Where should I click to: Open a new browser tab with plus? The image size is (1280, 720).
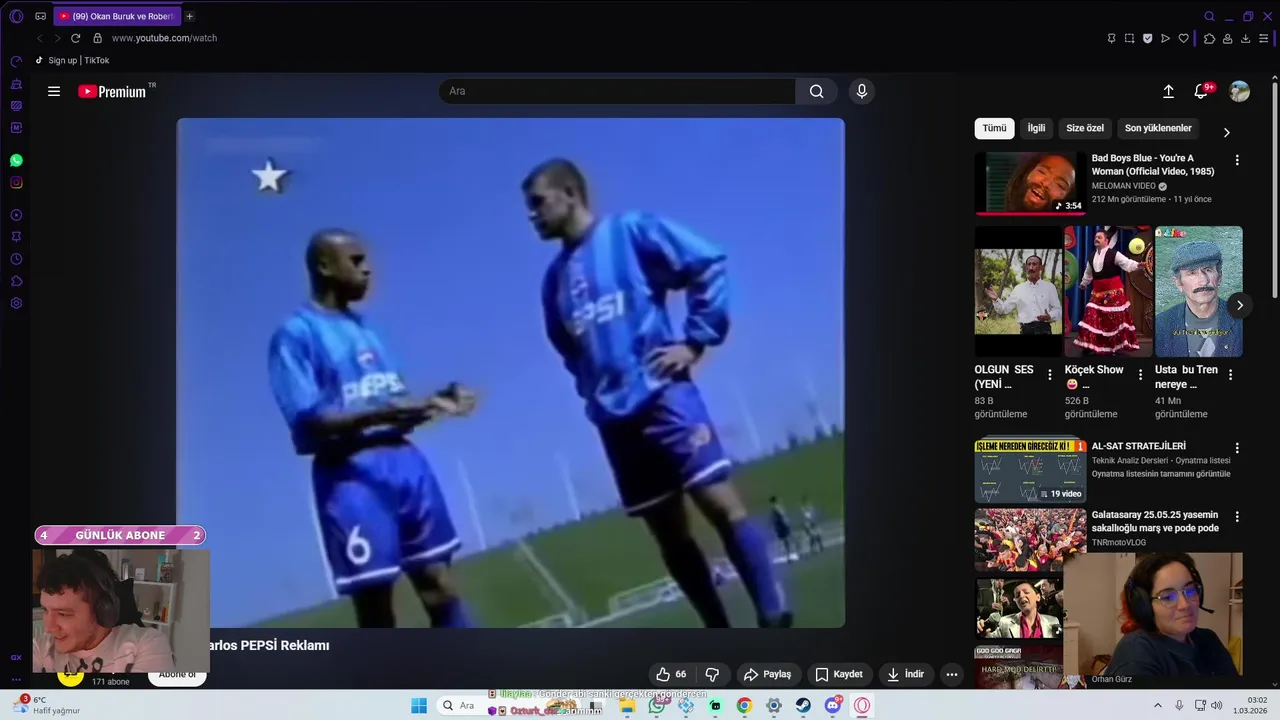[189, 16]
